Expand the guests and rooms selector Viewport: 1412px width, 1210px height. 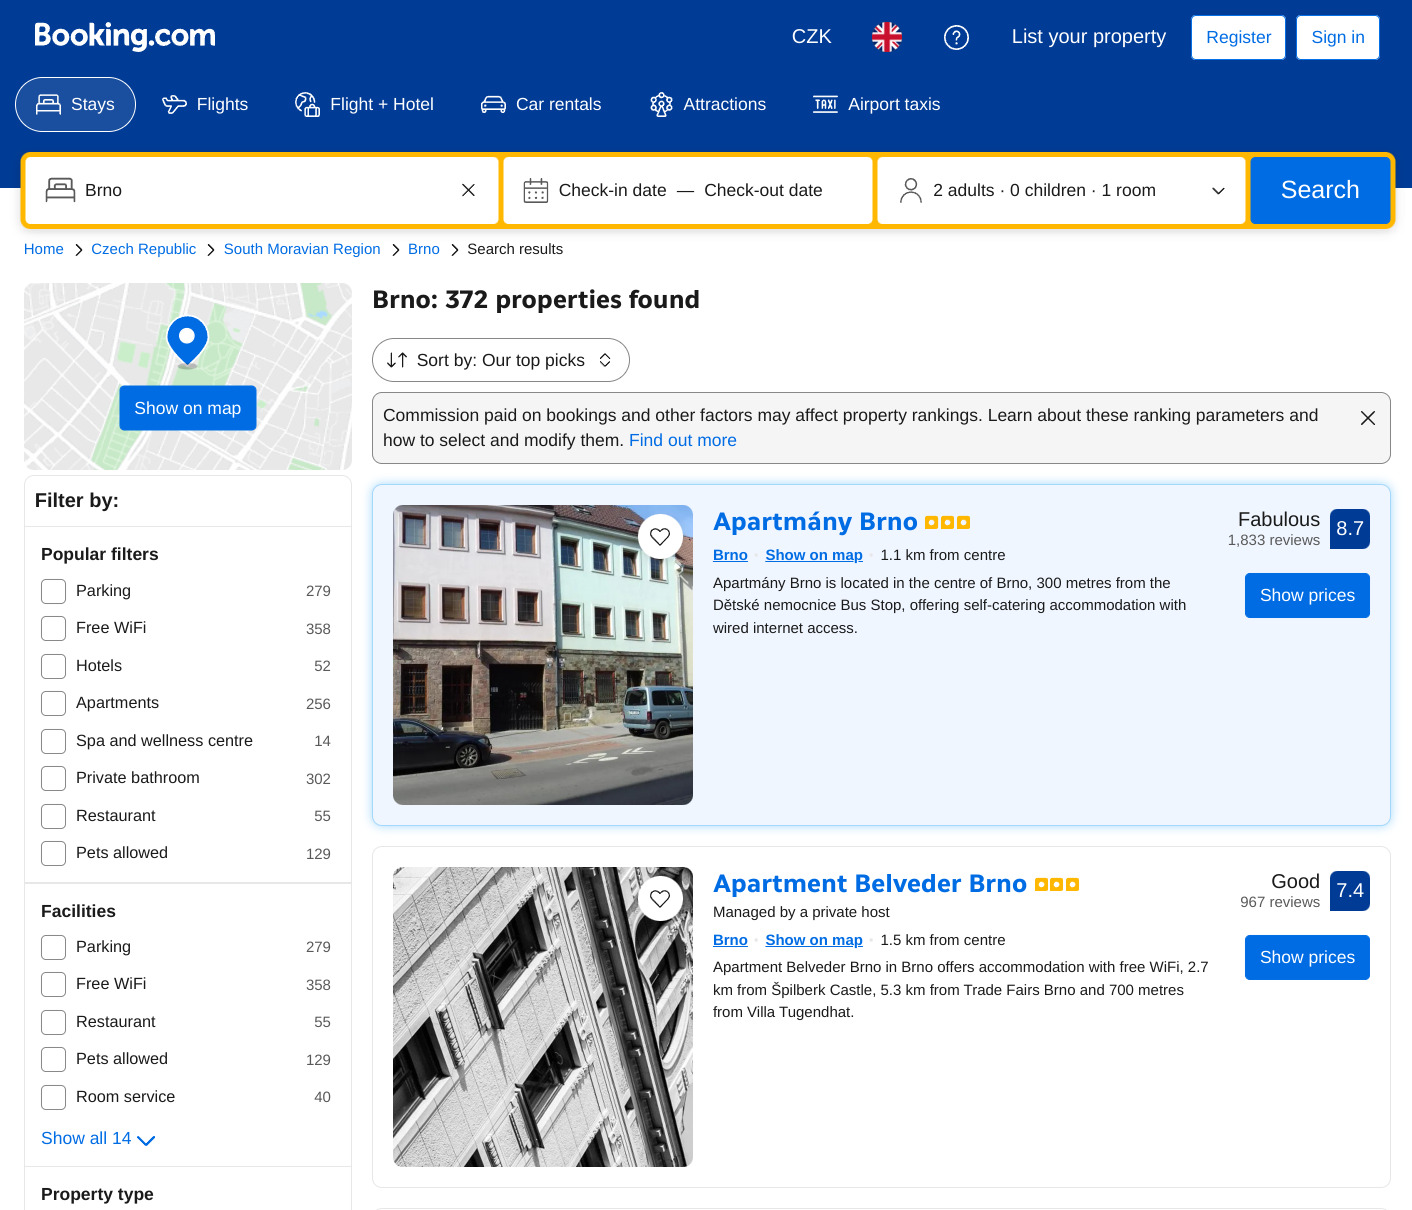[1061, 190]
